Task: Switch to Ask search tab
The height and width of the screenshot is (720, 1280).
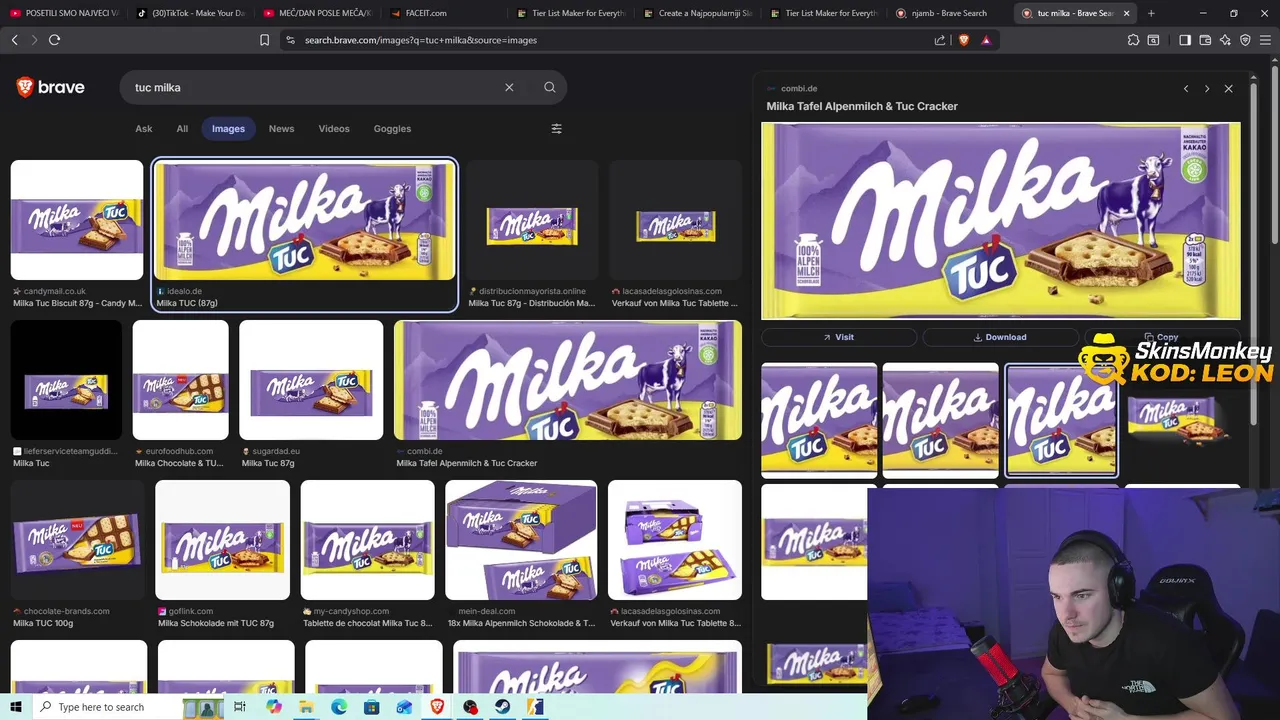Action: click(x=144, y=128)
